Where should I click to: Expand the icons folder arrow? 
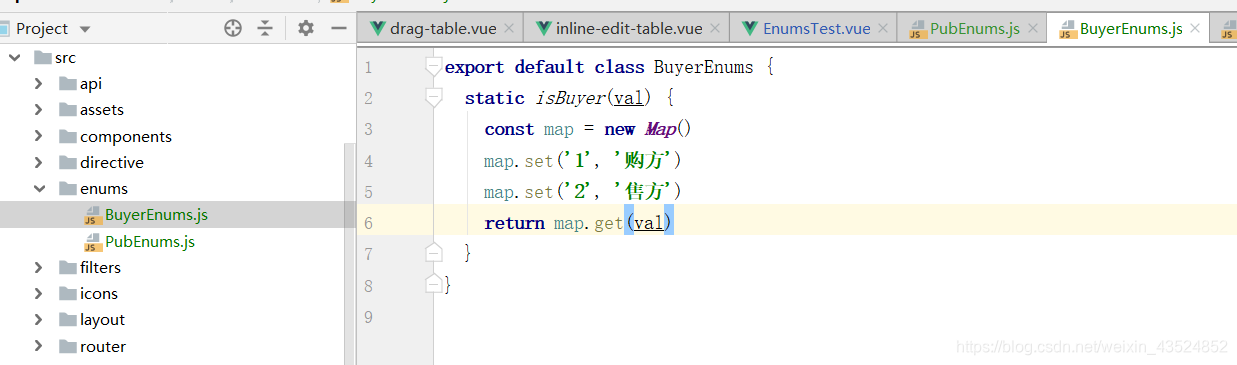(38, 293)
